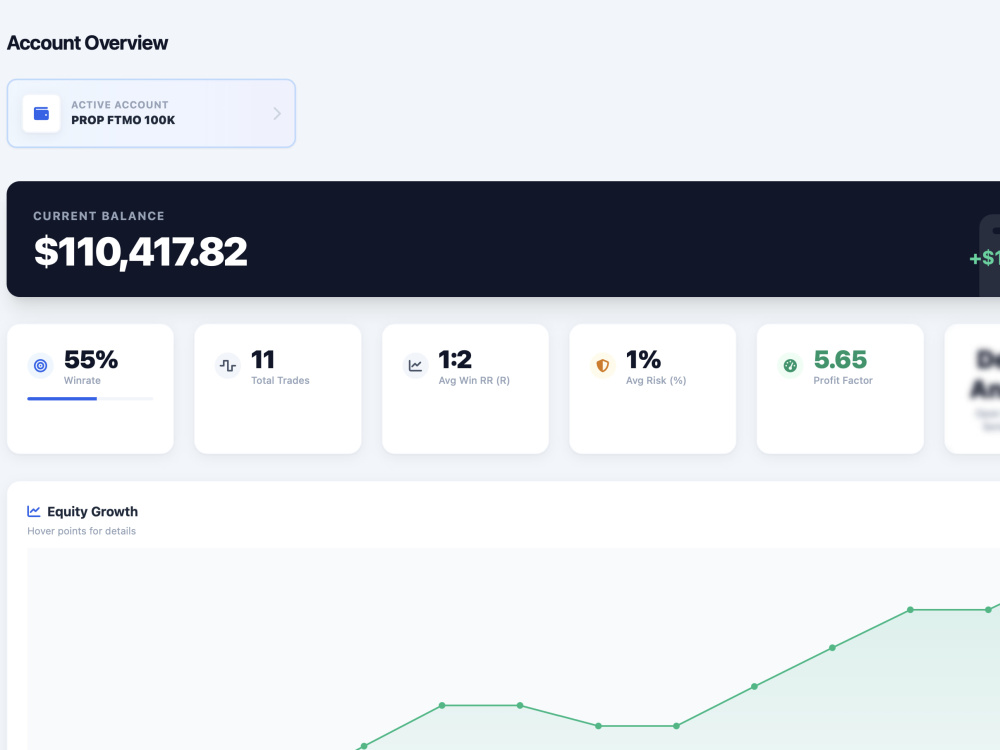Select the 5.65 Profit Factor value

click(840, 360)
